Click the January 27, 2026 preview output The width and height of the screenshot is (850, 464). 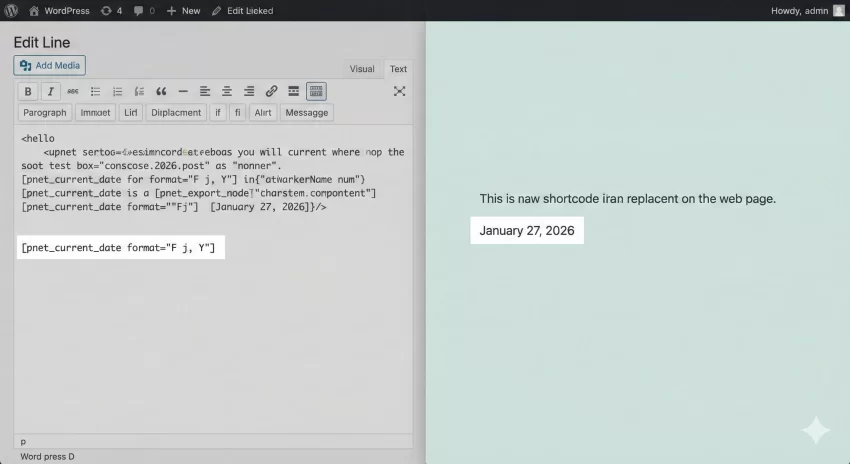tap(527, 230)
